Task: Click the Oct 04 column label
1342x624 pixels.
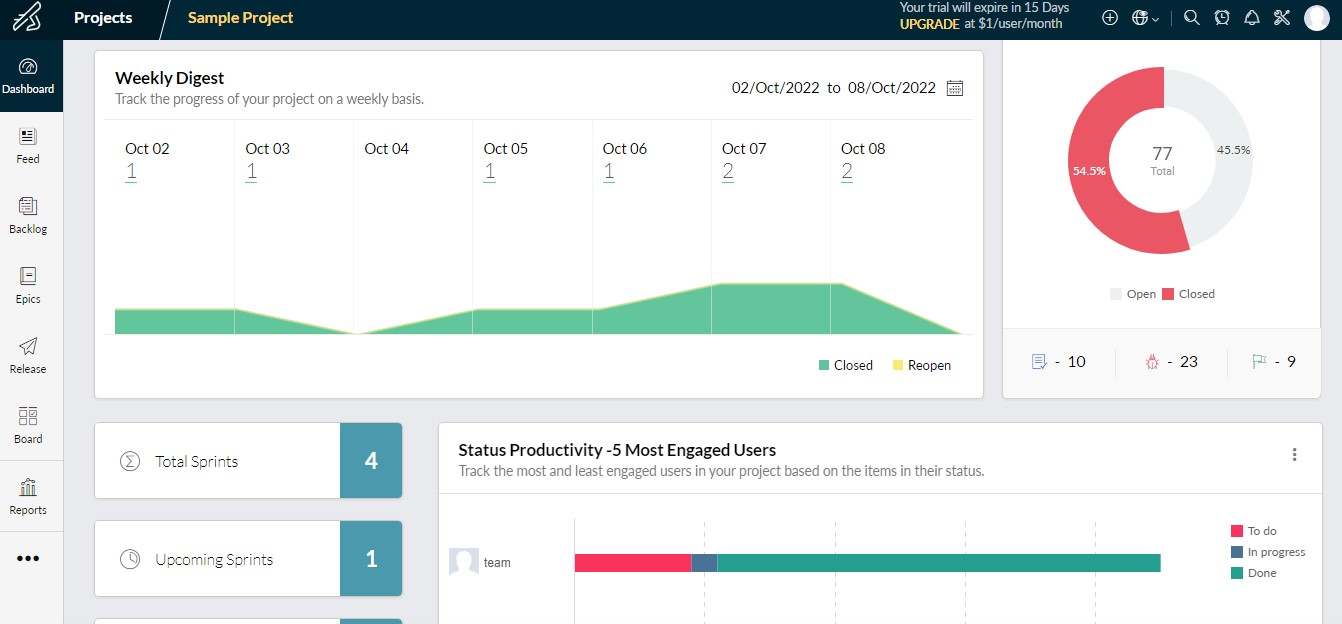Action: tap(386, 149)
